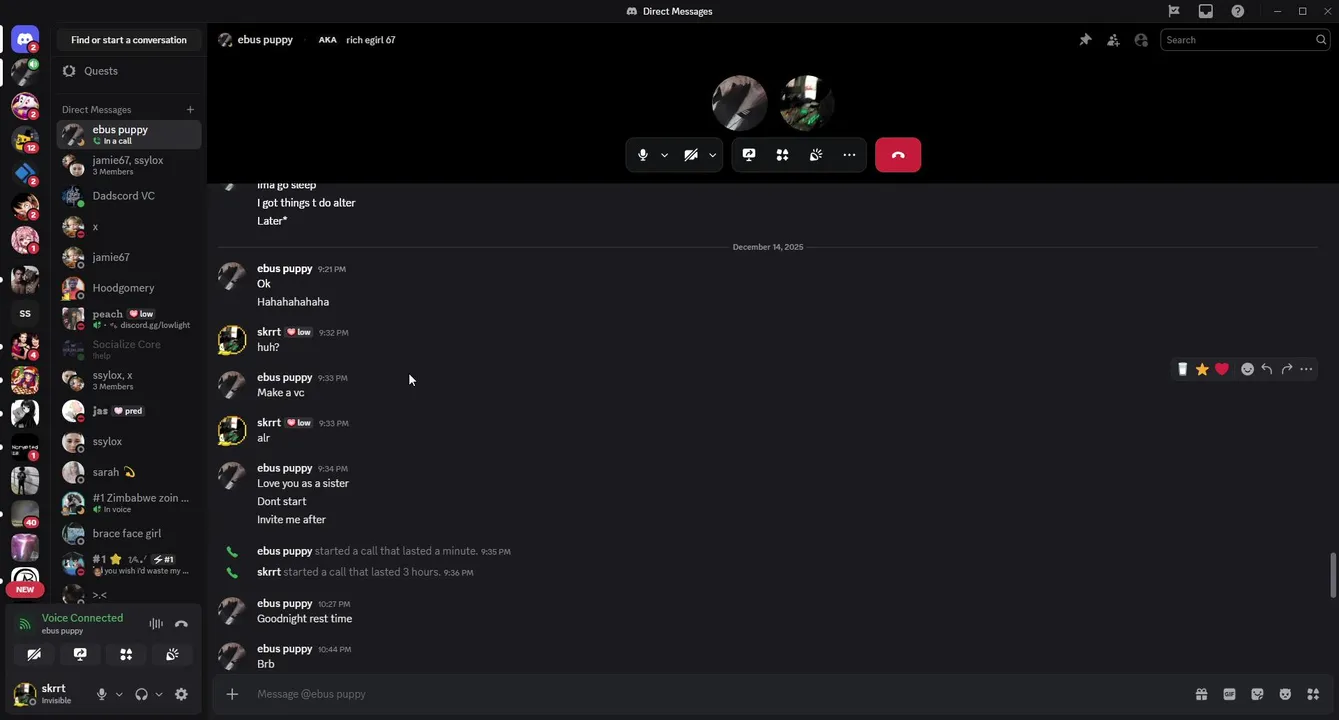The image size is (1339, 720).
Task: Open input device dropdown beside user mic
Action: (119, 694)
